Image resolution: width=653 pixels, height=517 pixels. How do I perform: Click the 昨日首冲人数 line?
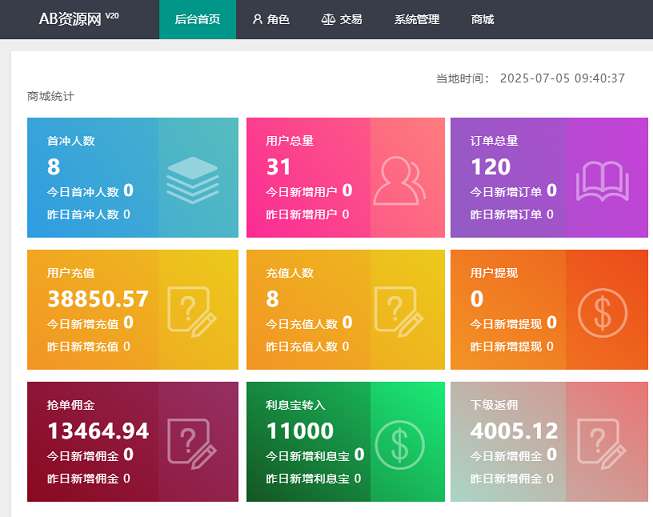click(x=89, y=215)
